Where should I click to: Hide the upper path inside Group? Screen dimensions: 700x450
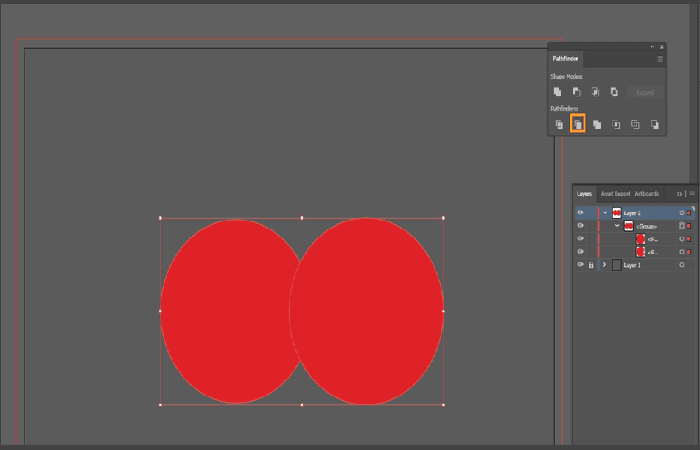[x=580, y=239]
